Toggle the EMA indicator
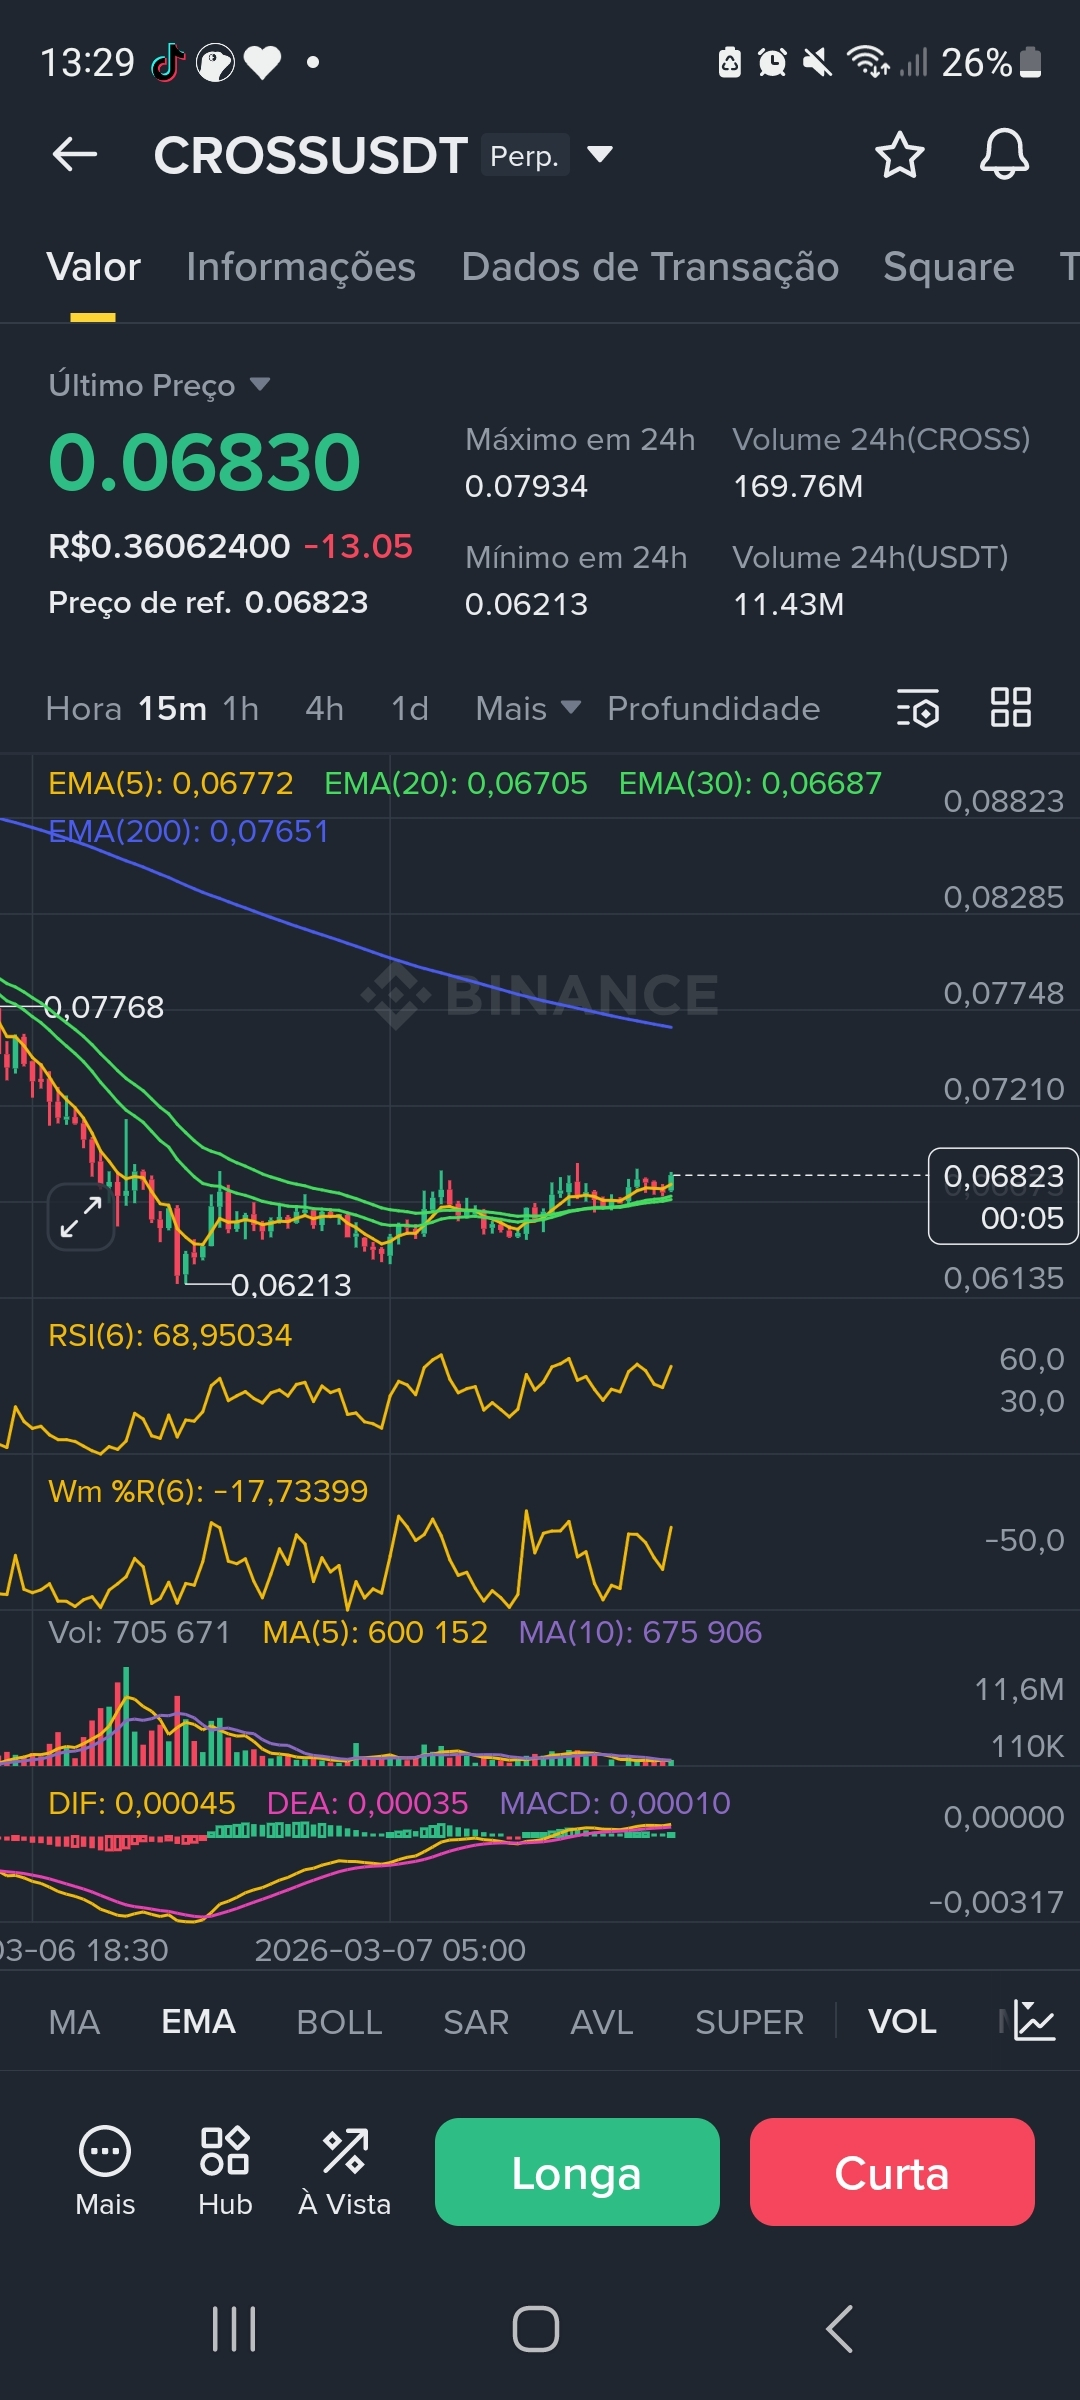The height and width of the screenshot is (2400, 1080). point(198,2022)
